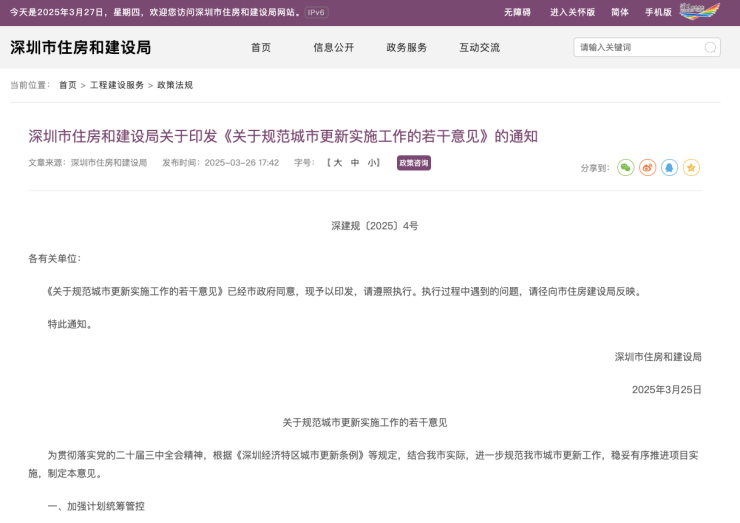
Task: Set font size to medium (中)
Action: pos(355,162)
